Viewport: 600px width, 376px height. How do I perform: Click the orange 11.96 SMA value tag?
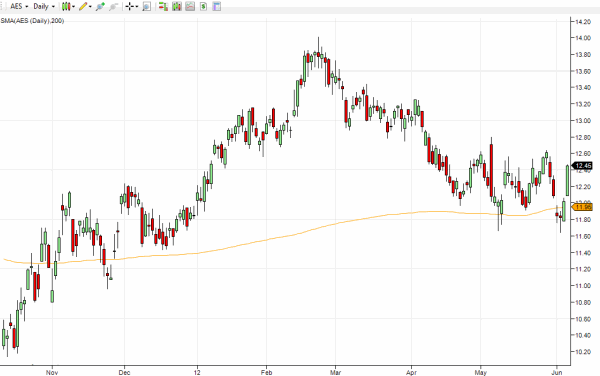582,207
